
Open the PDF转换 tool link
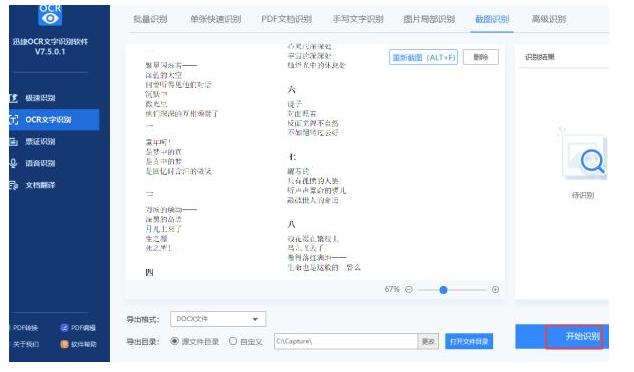(x=25, y=328)
